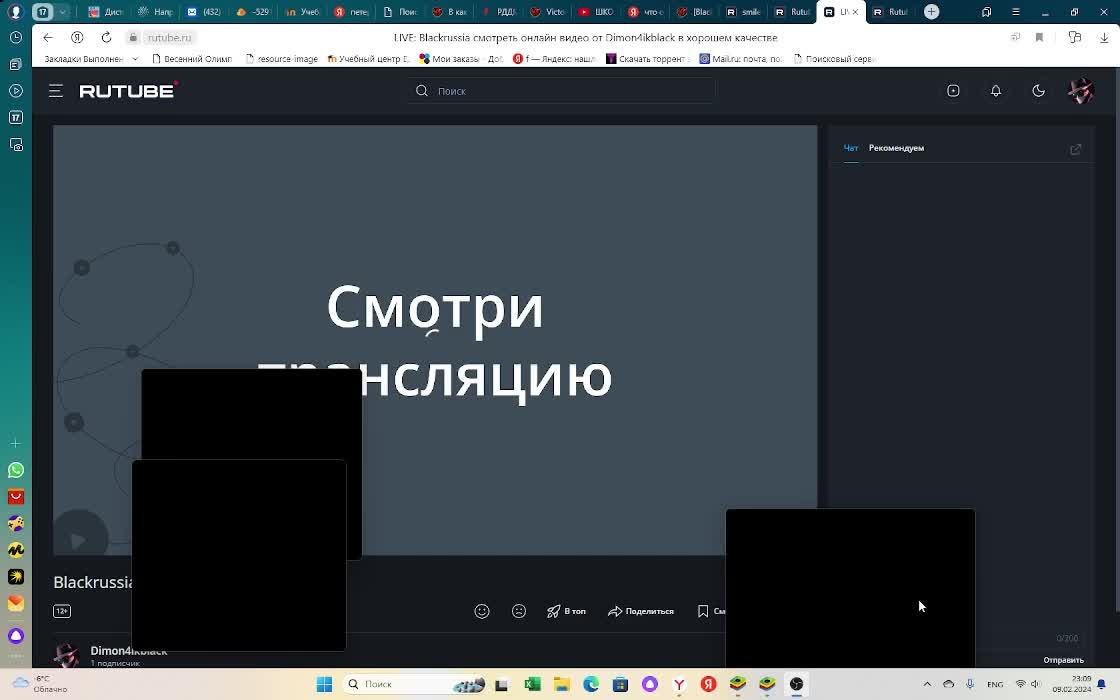The image size is (1120, 700).
Task: Open Microsoft Edge from the taskbar
Action: (x=591, y=684)
